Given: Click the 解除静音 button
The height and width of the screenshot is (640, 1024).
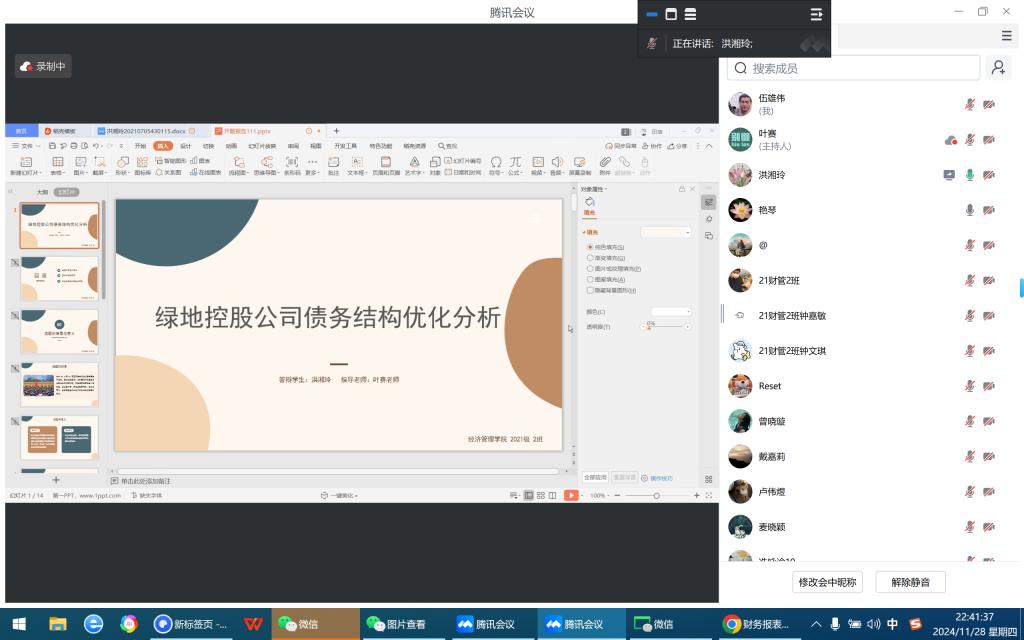Looking at the screenshot, I should click(910, 582).
